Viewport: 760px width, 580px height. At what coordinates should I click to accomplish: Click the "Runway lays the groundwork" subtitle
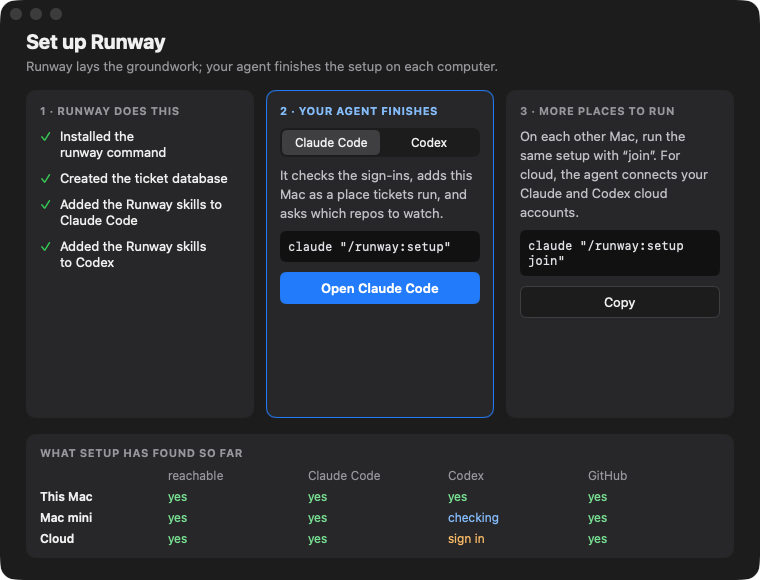262,66
